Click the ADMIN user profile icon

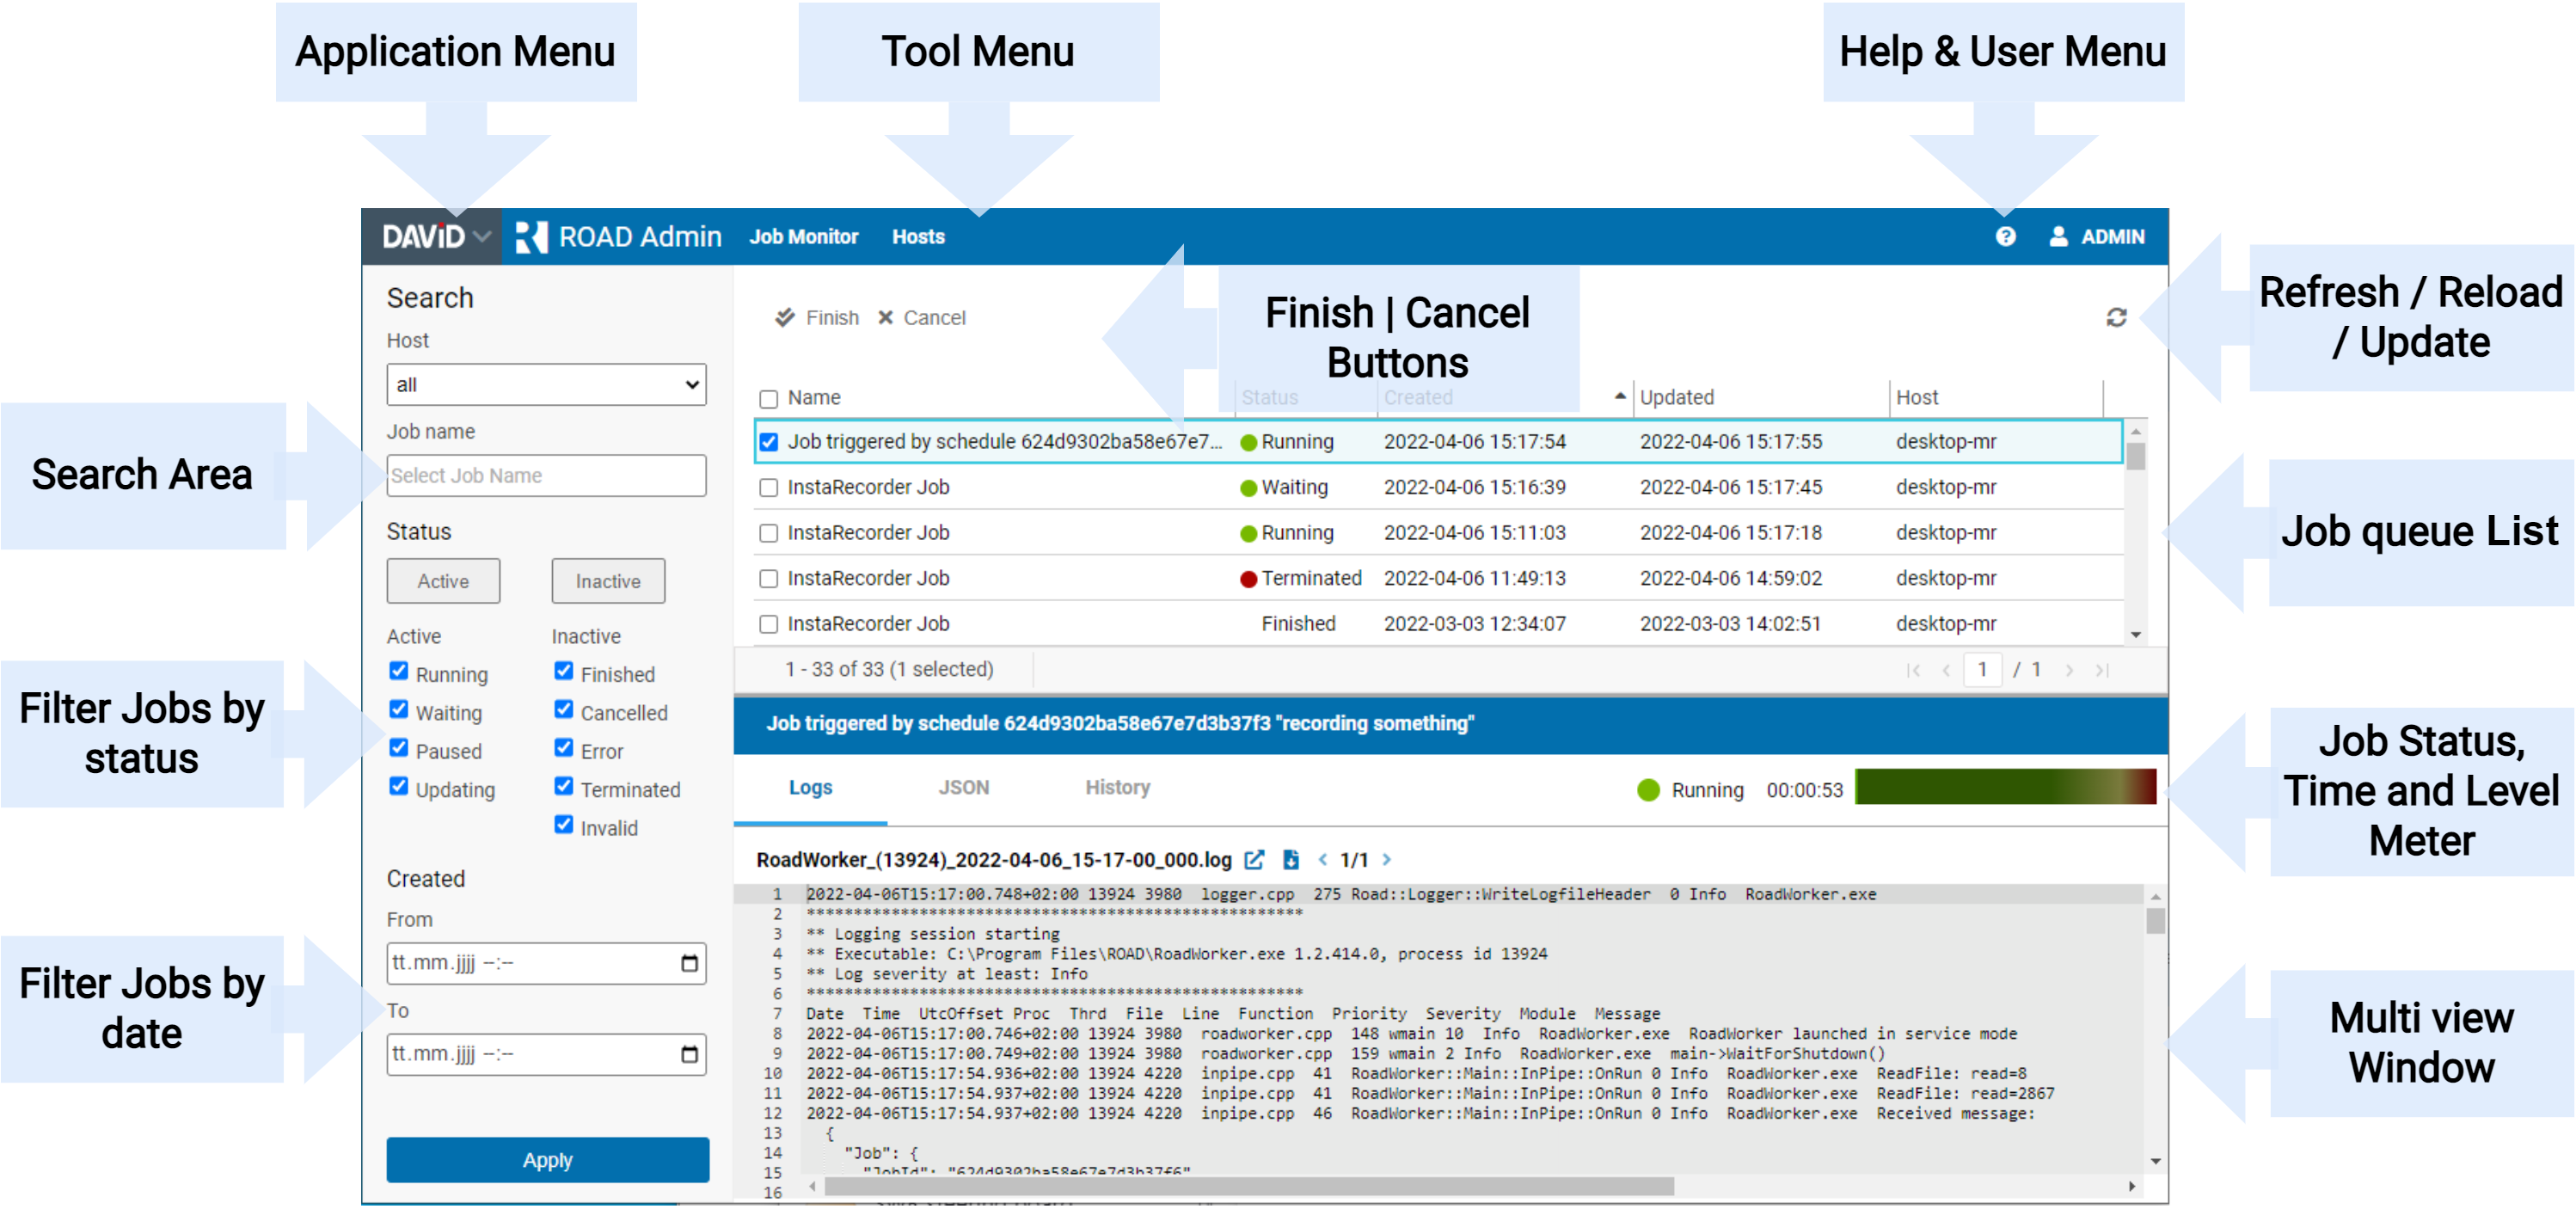pyautogui.click(x=2058, y=236)
